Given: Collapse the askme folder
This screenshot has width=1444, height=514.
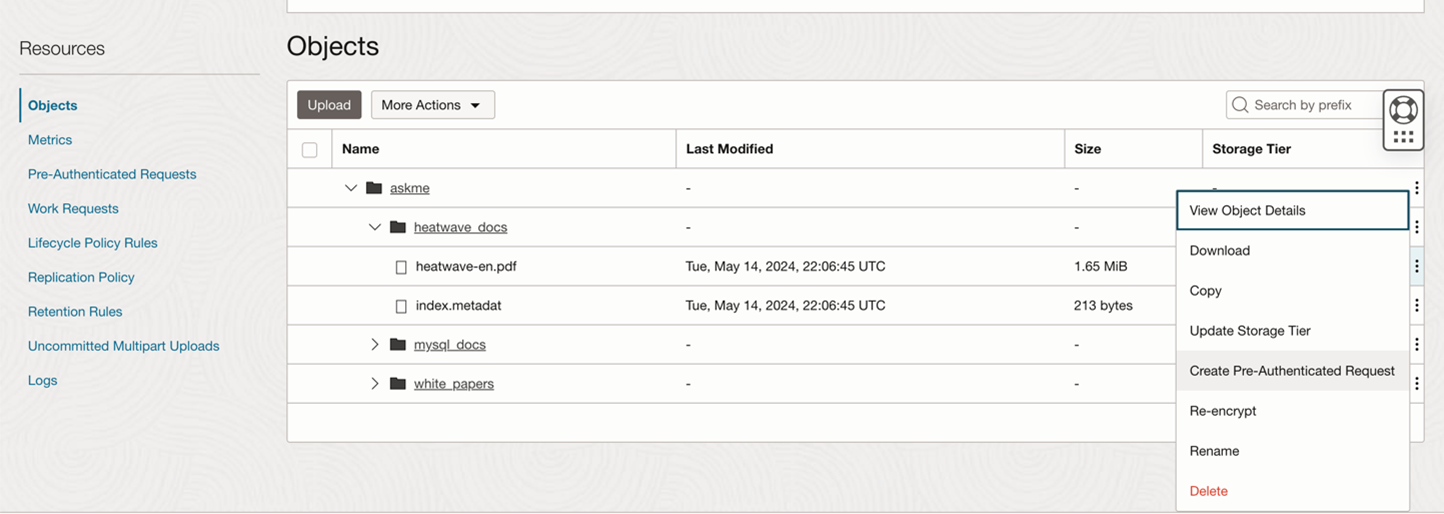Looking at the screenshot, I should [351, 188].
